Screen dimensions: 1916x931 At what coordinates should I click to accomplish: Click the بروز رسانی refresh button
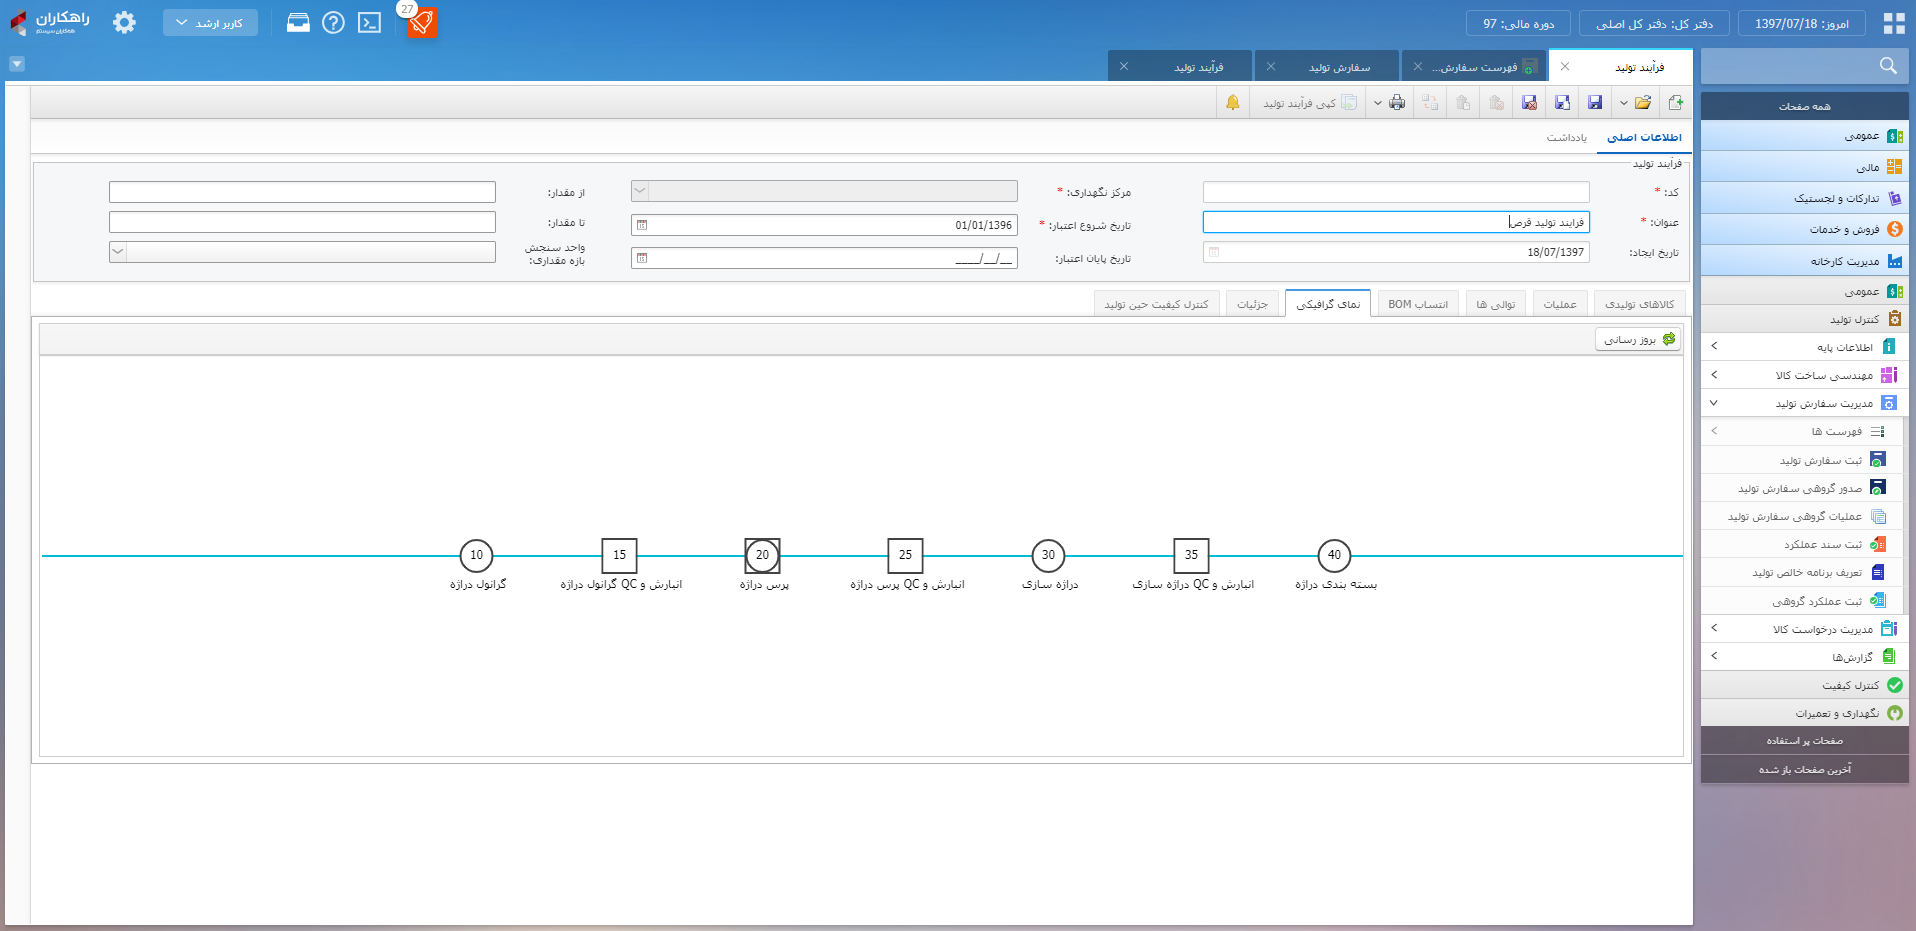tap(1638, 340)
